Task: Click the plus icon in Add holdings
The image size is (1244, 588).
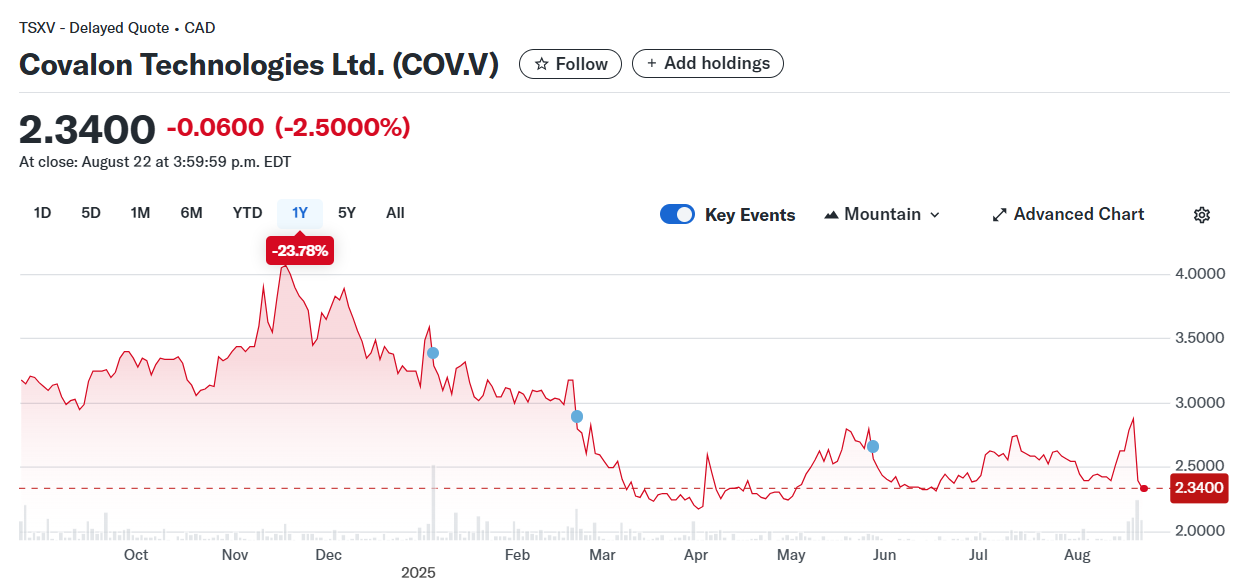Action: tap(652, 63)
